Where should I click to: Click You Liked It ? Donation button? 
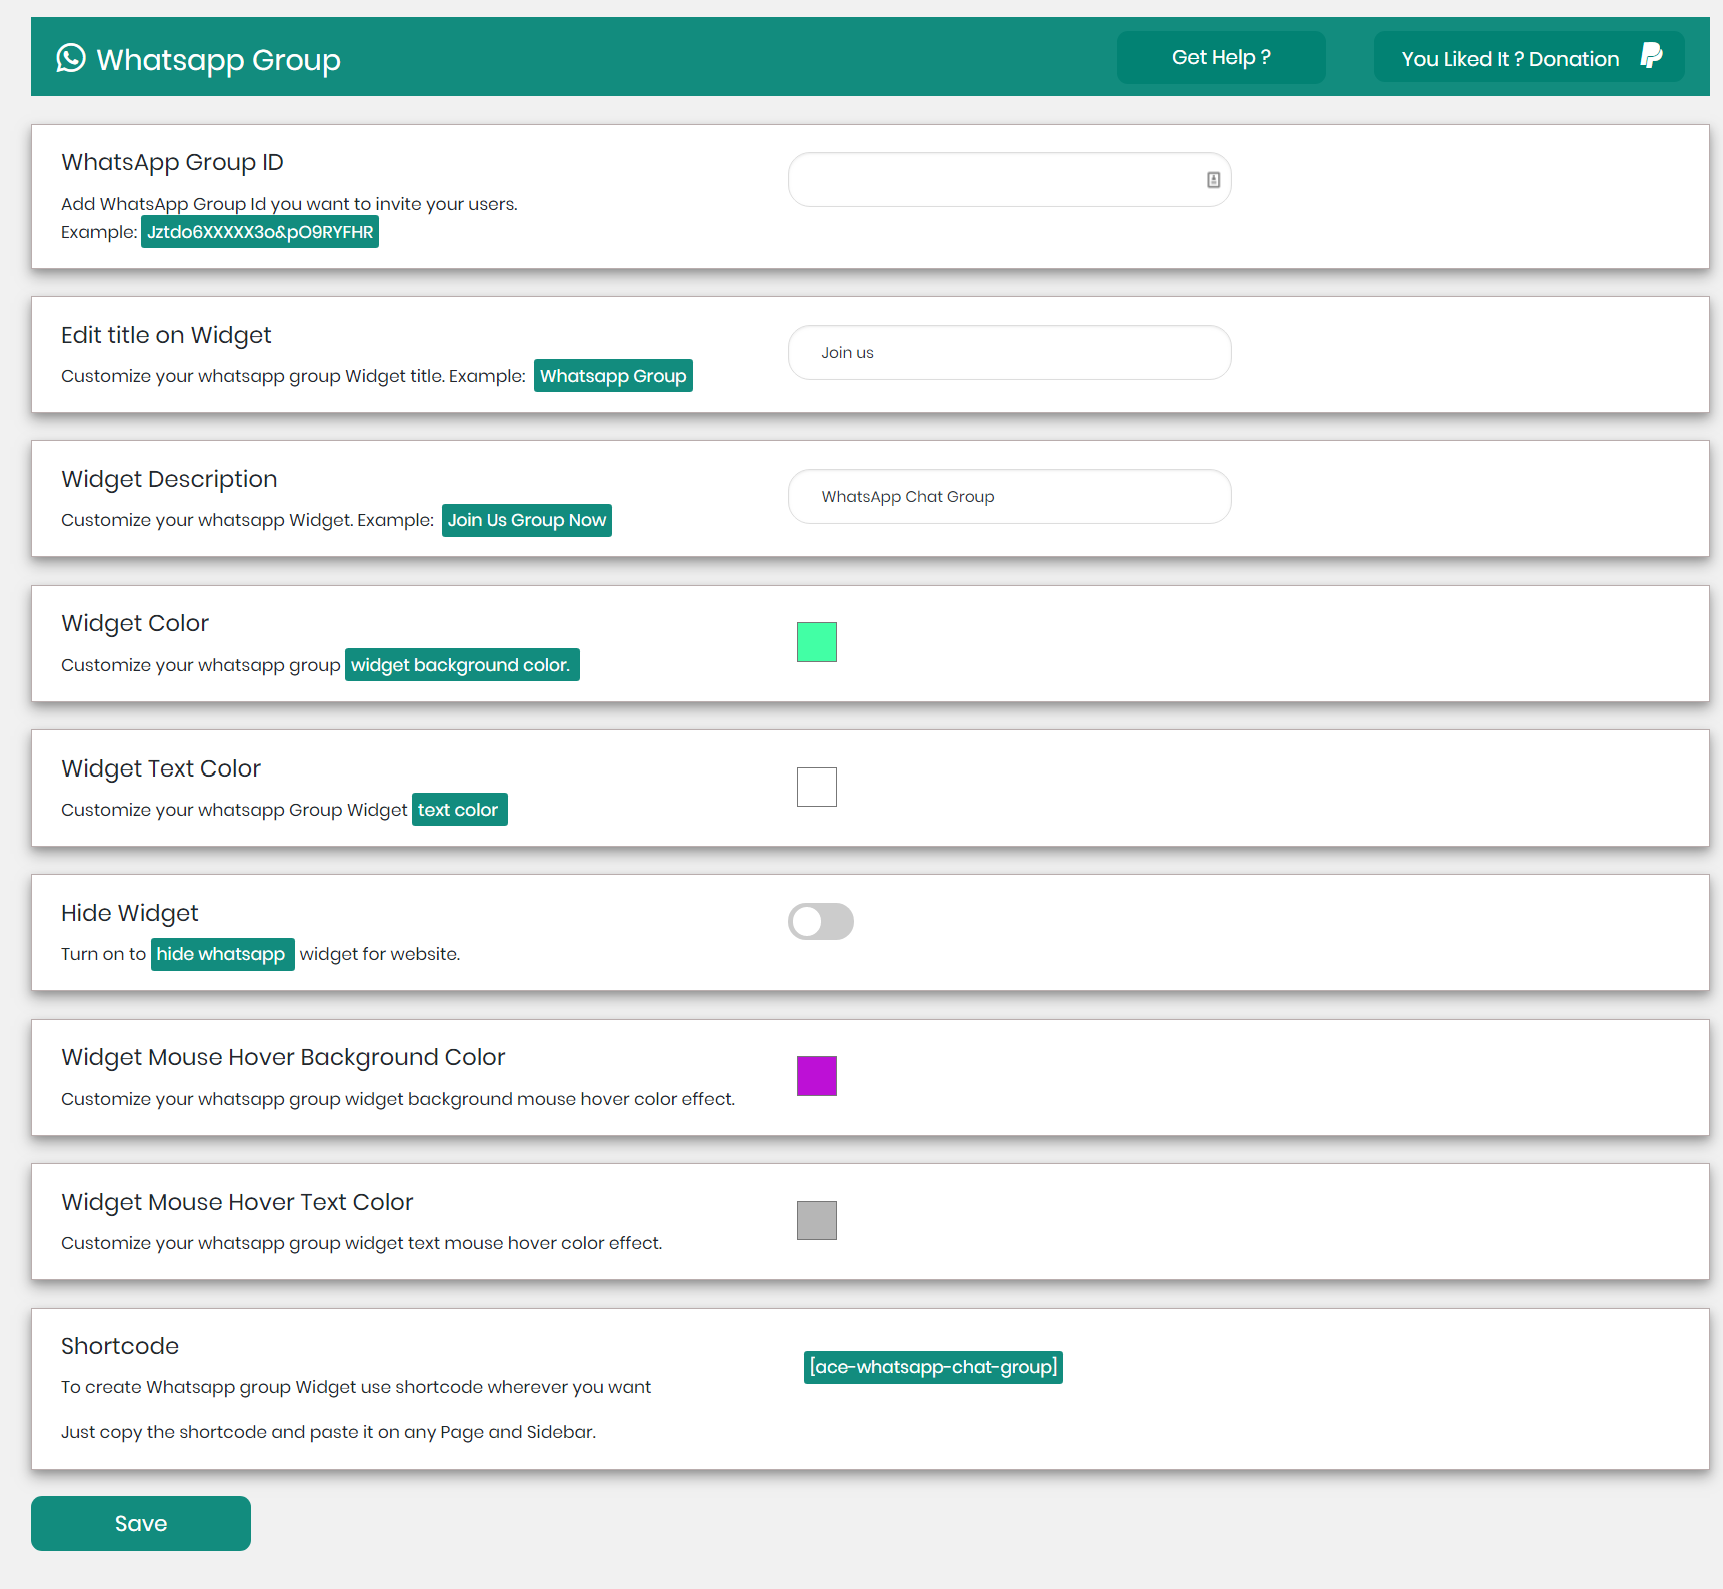pos(1529,57)
